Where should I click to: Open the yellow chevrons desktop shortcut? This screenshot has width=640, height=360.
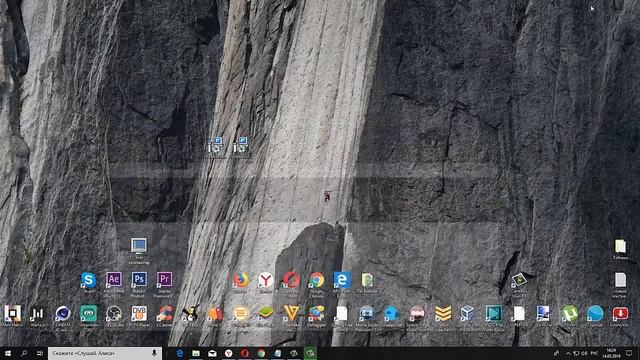pyautogui.click(x=443, y=313)
